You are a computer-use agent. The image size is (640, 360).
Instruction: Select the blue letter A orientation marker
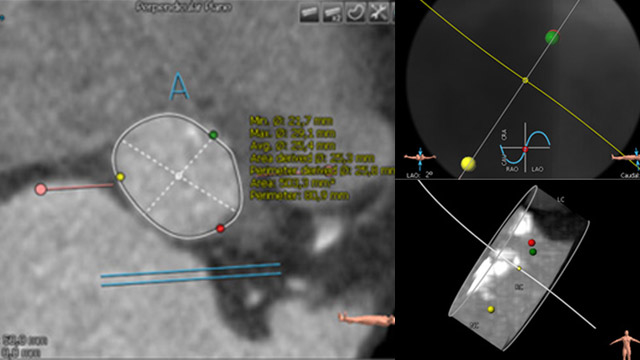pos(179,86)
